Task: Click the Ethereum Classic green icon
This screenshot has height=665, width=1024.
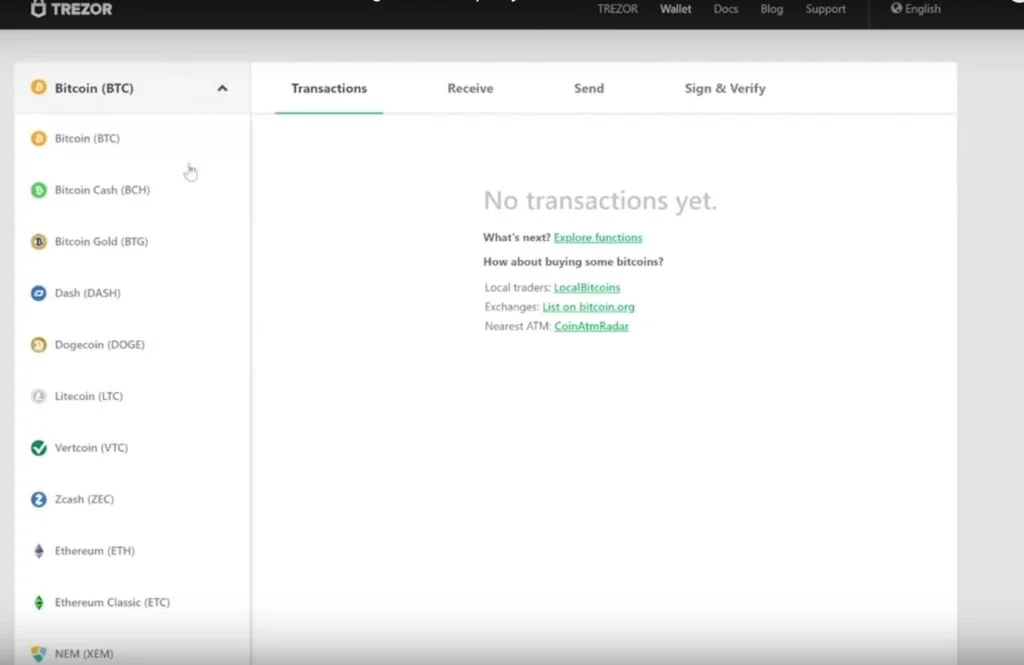Action: point(39,603)
